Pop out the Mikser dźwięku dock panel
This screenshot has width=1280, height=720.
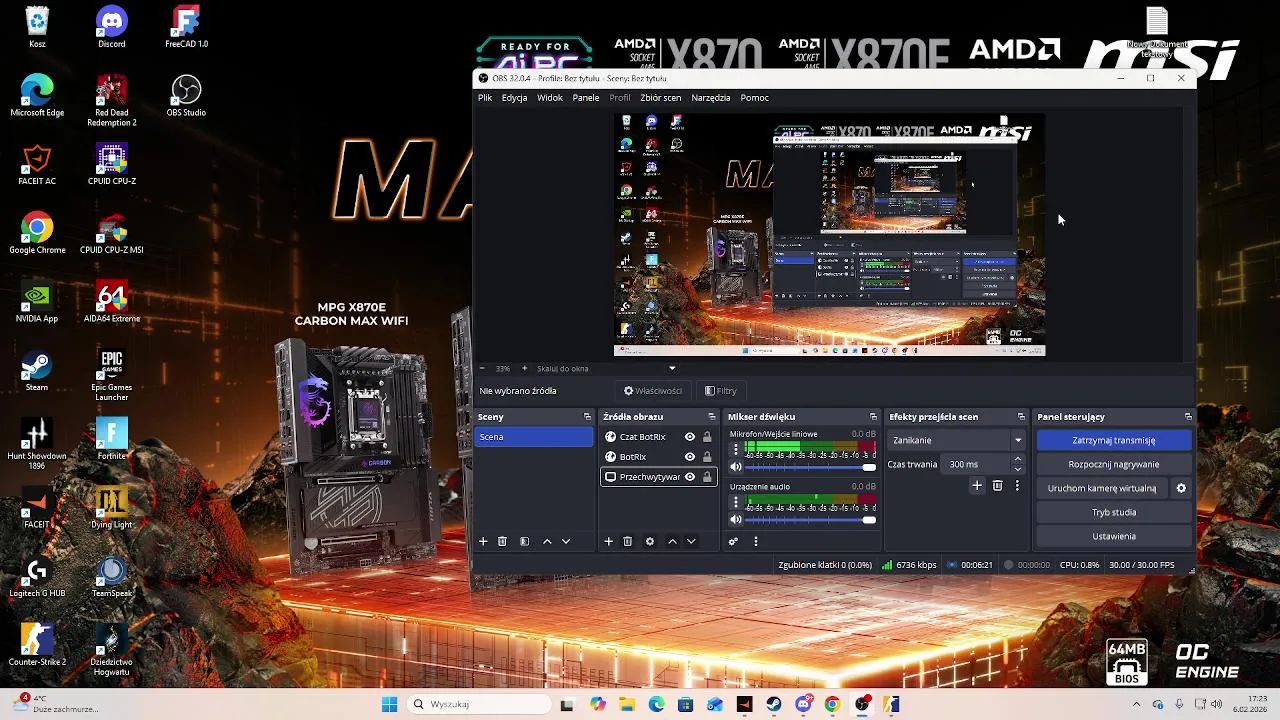[x=873, y=417]
